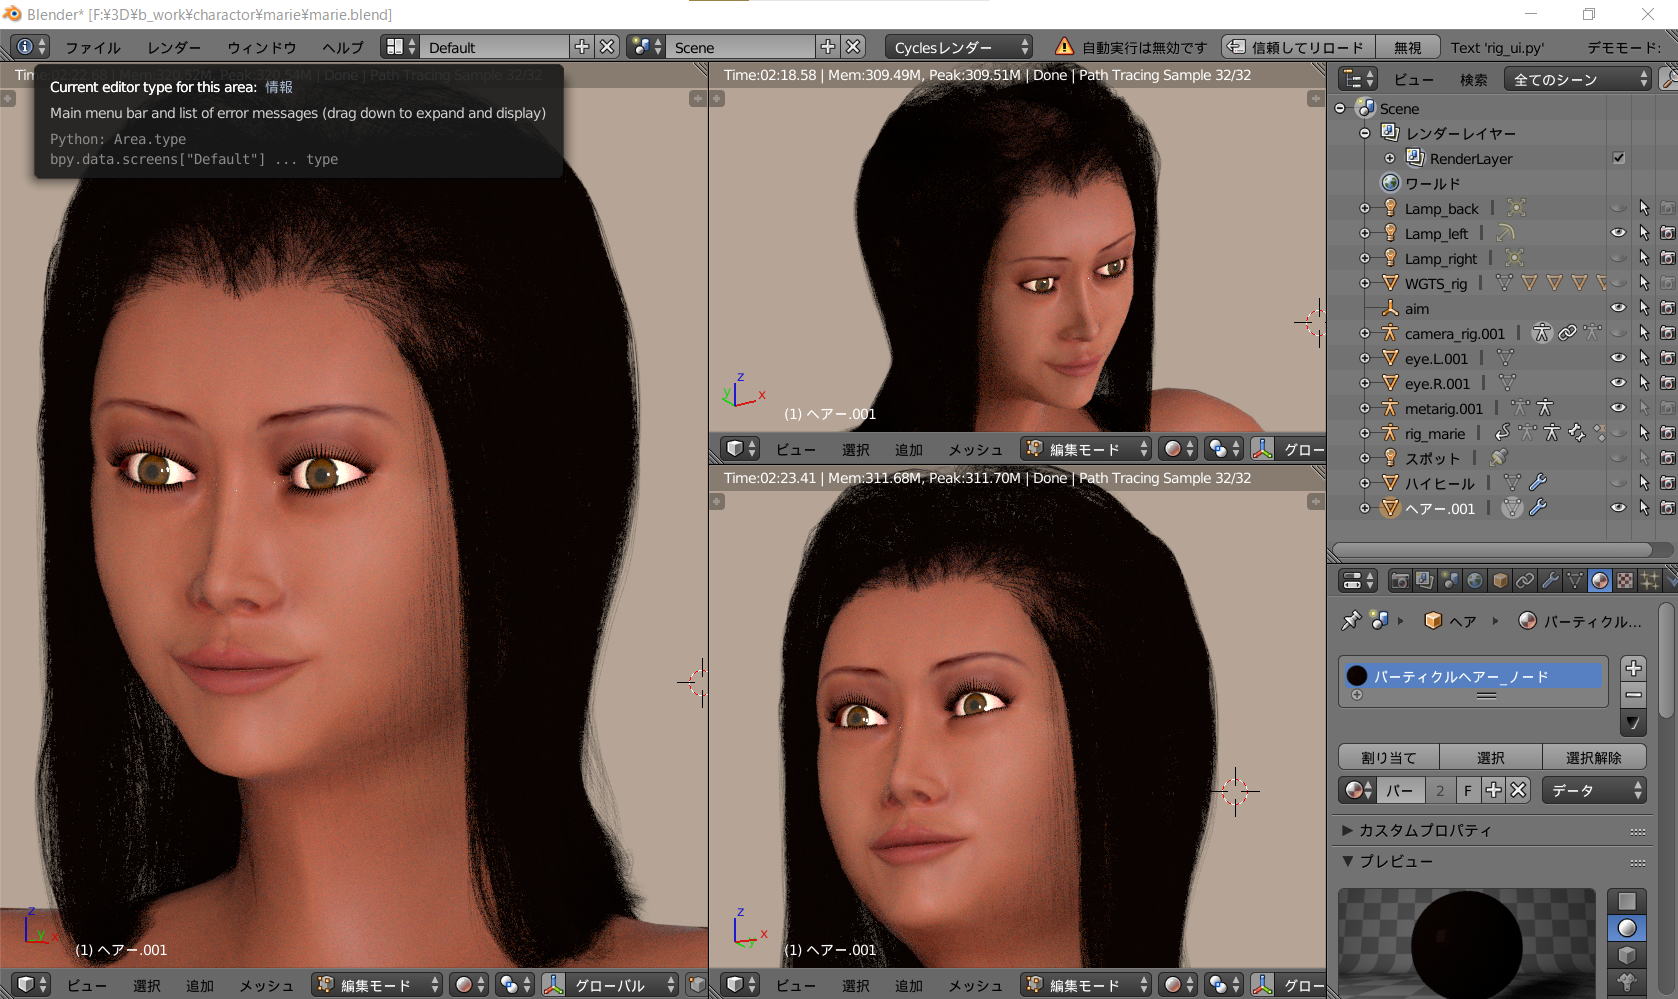Open the World properties tab icon

(x=1475, y=581)
